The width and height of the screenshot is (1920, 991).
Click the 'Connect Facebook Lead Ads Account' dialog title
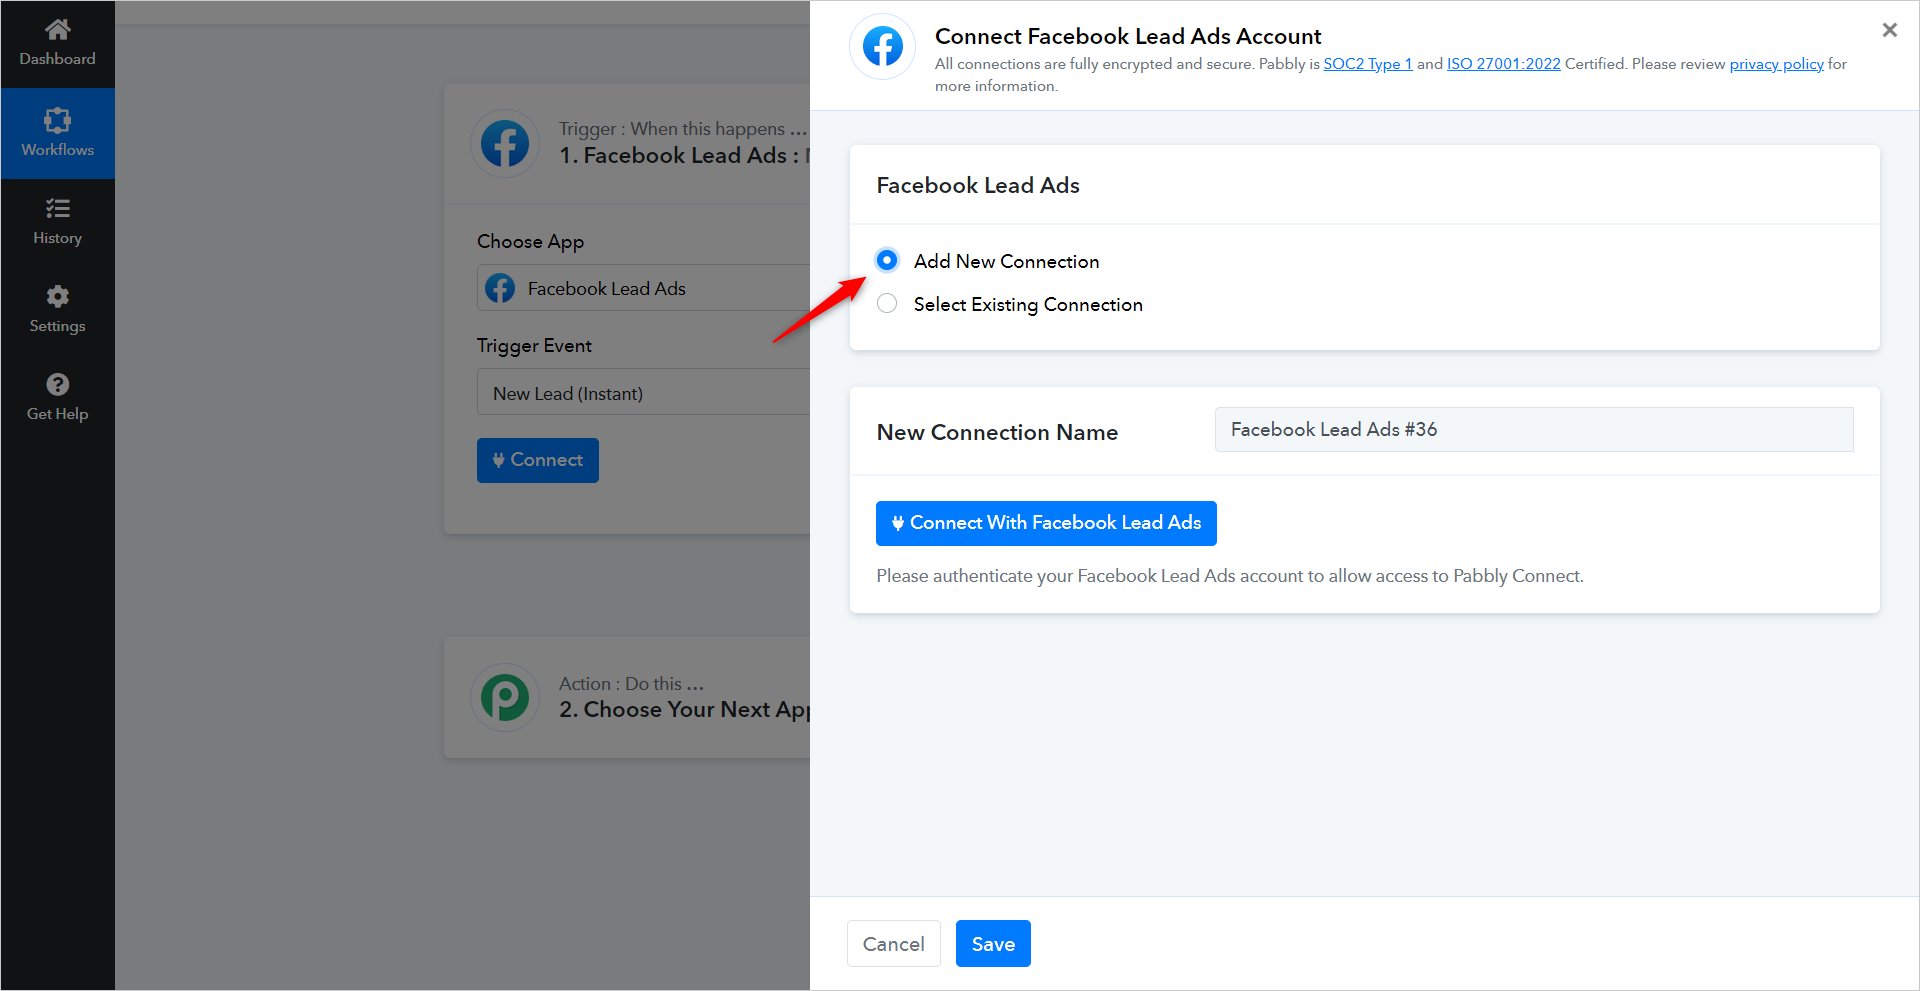pyautogui.click(x=1128, y=36)
